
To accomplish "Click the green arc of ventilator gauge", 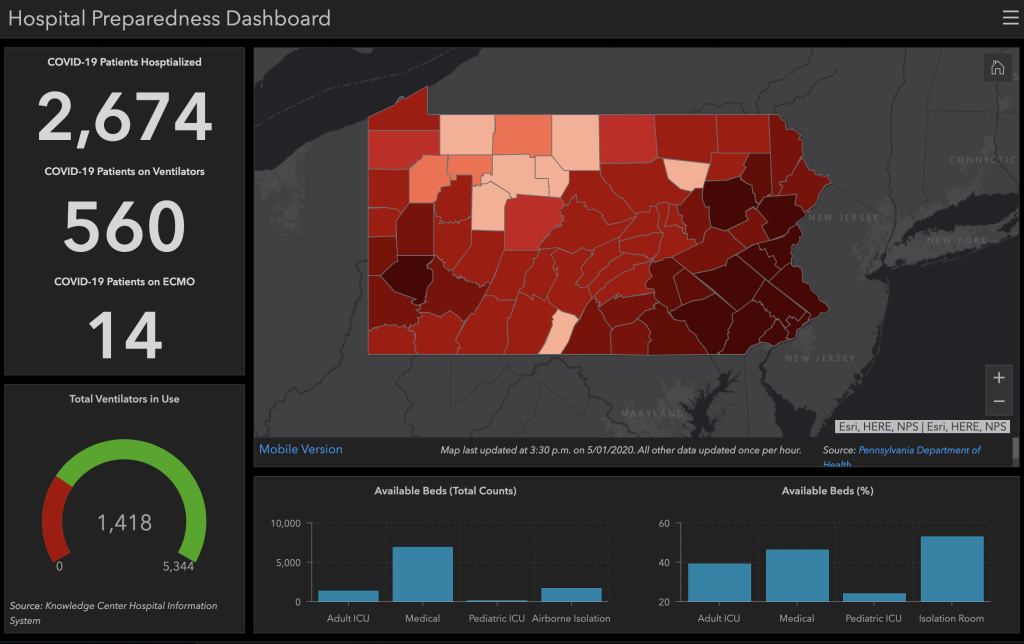I will [144, 477].
